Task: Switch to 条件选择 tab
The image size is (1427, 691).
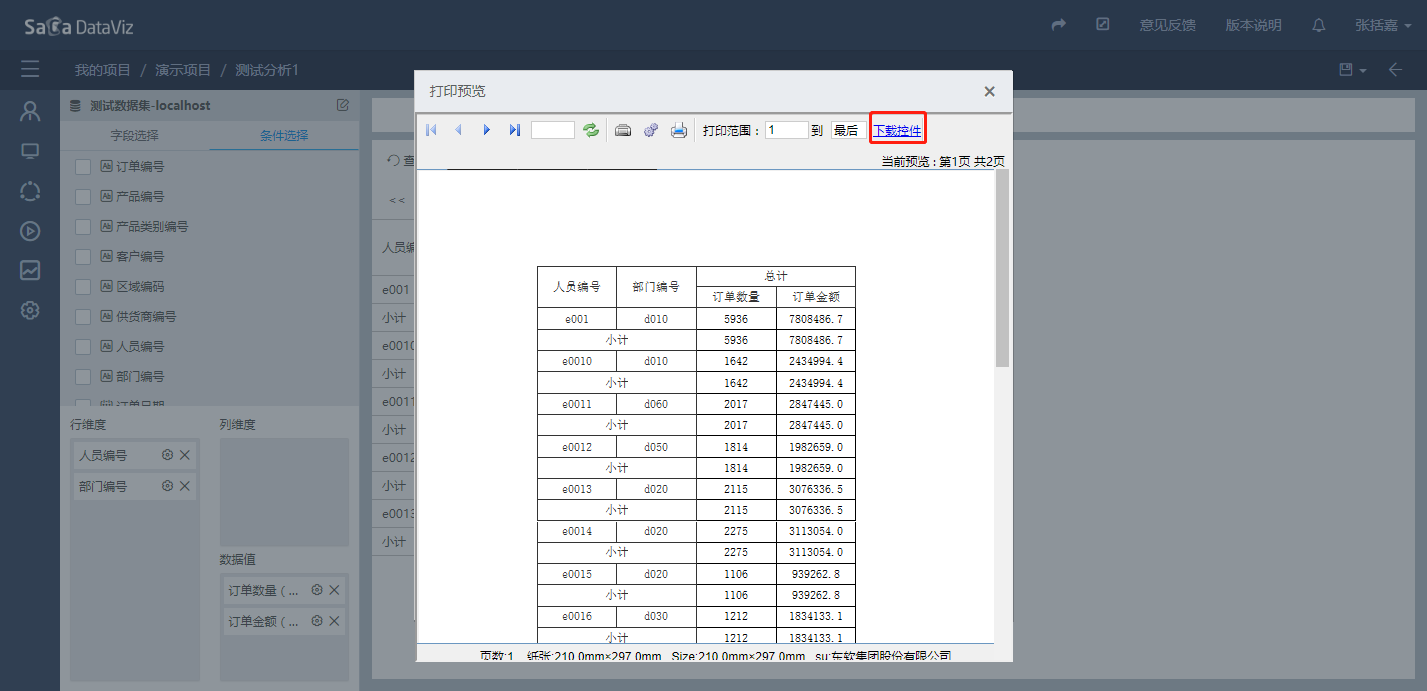Action: [x=284, y=135]
